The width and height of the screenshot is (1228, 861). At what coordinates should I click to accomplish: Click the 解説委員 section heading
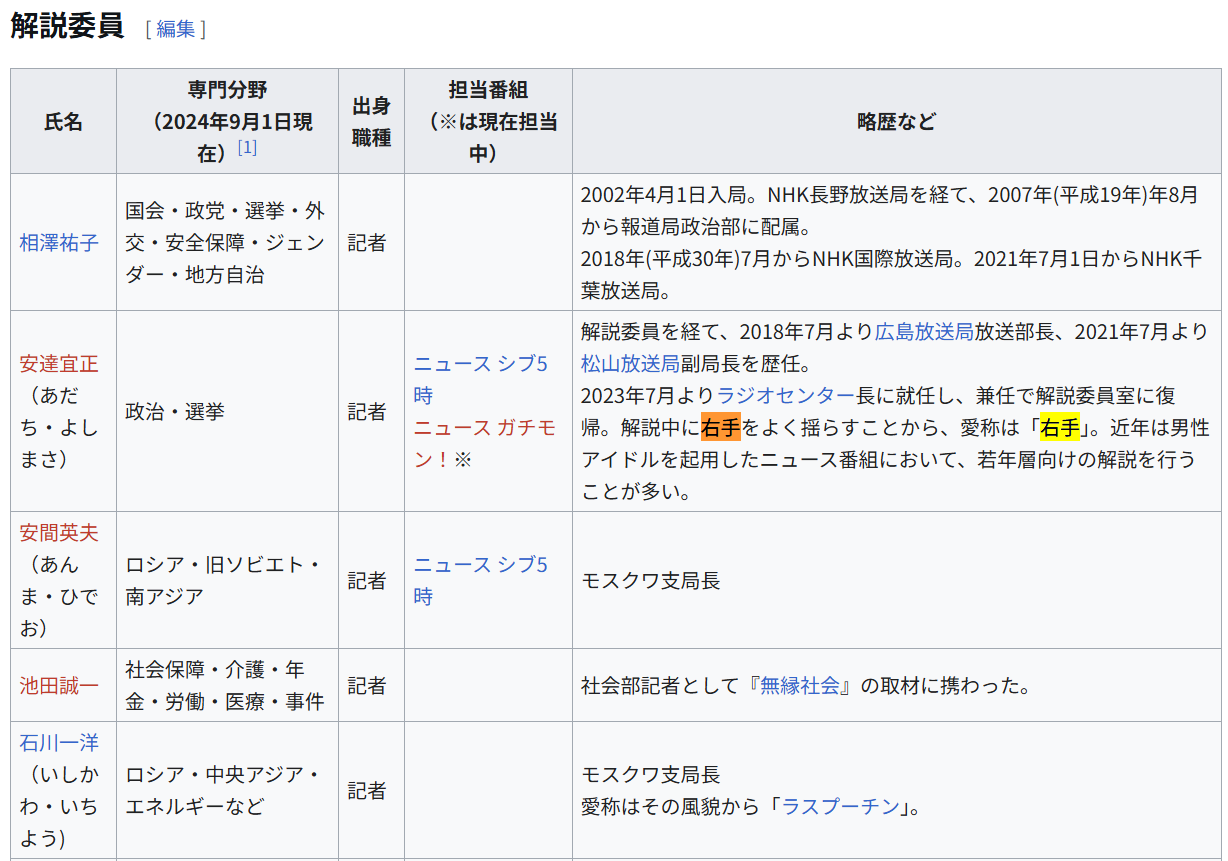[x=67, y=26]
